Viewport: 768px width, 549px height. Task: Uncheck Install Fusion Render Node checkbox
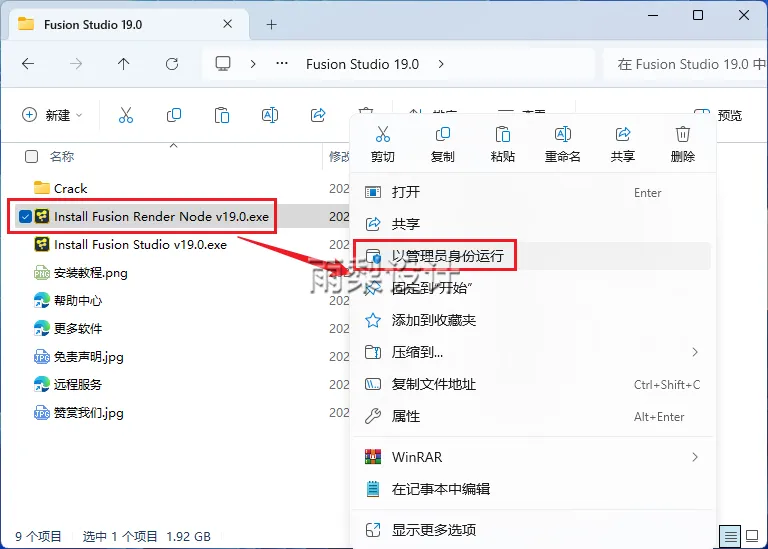pyautogui.click(x=25, y=216)
